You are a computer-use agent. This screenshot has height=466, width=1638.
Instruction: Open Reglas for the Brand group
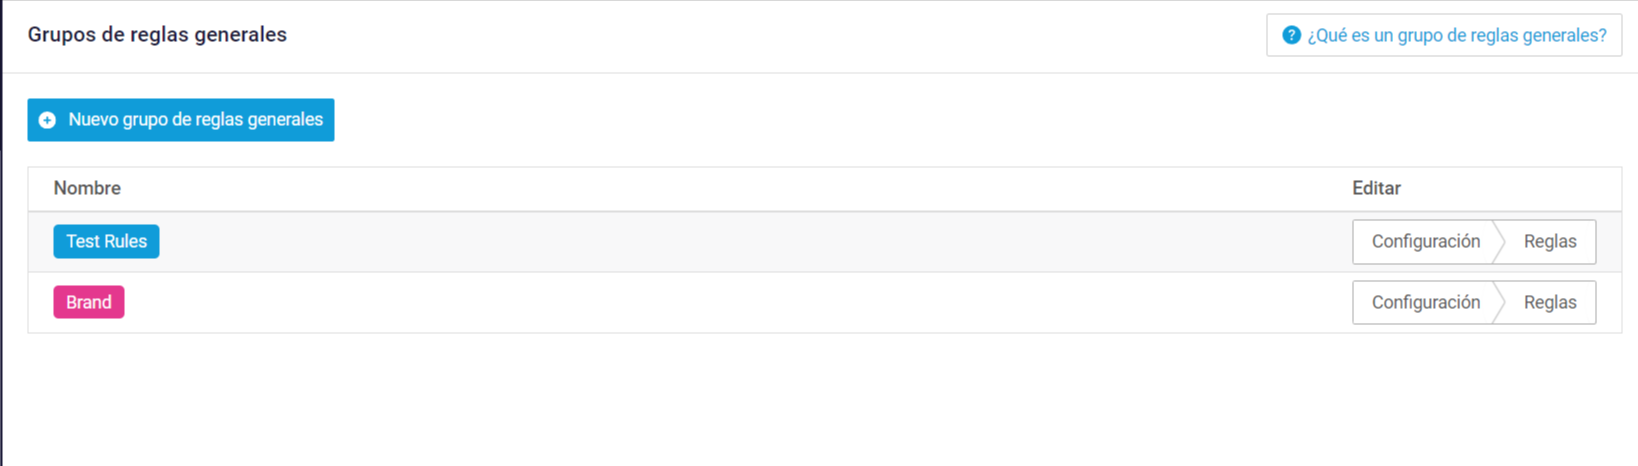(1550, 302)
